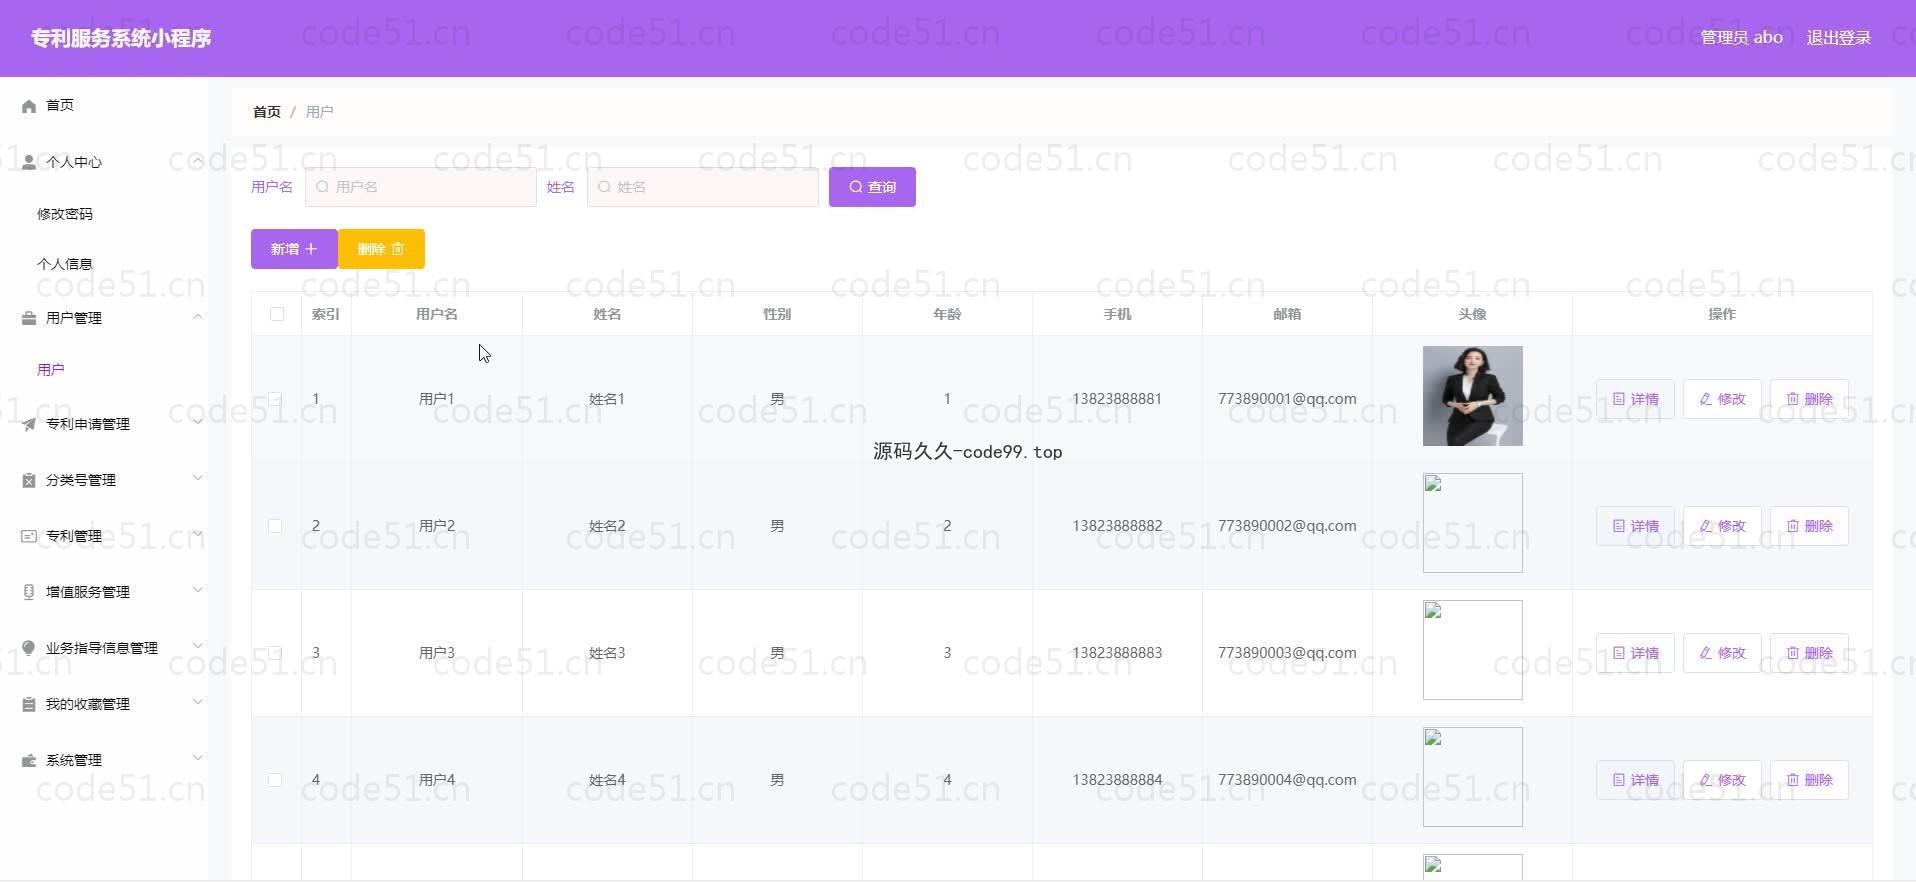Image resolution: width=1916 pixels, height=882 pixels.
Task: Click the broken avatar image of 用户2
Action: pyautogui.click(x=1472, y=523)
